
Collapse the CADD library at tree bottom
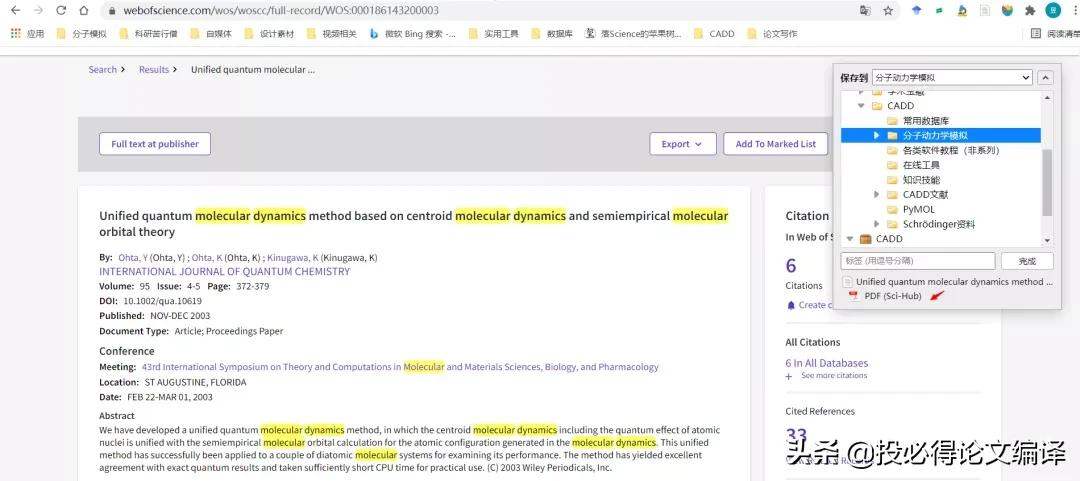[x=849, y=239]
